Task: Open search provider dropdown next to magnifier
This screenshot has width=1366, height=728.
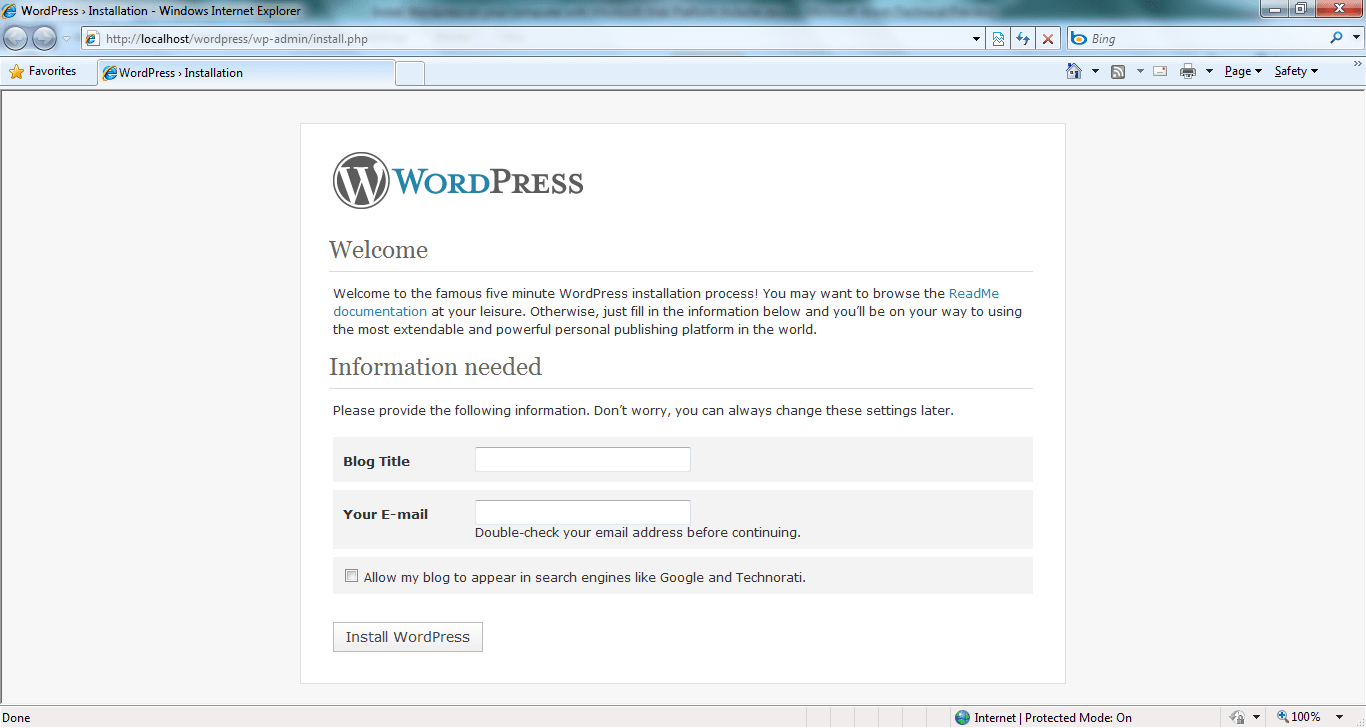Action: coord(1356,39)
